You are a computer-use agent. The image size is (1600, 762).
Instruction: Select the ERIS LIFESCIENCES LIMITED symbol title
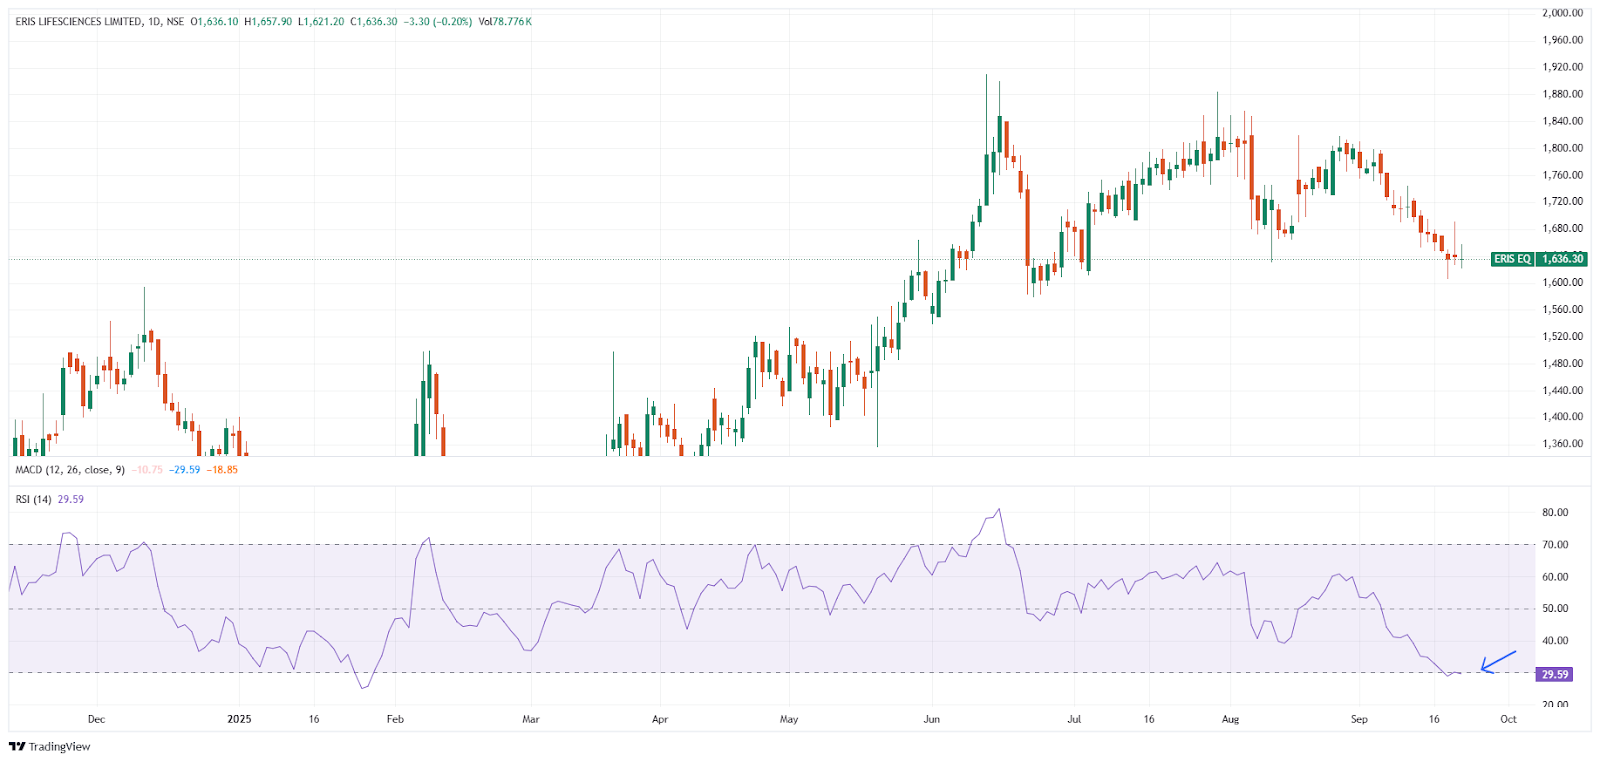tap(78, 21)
